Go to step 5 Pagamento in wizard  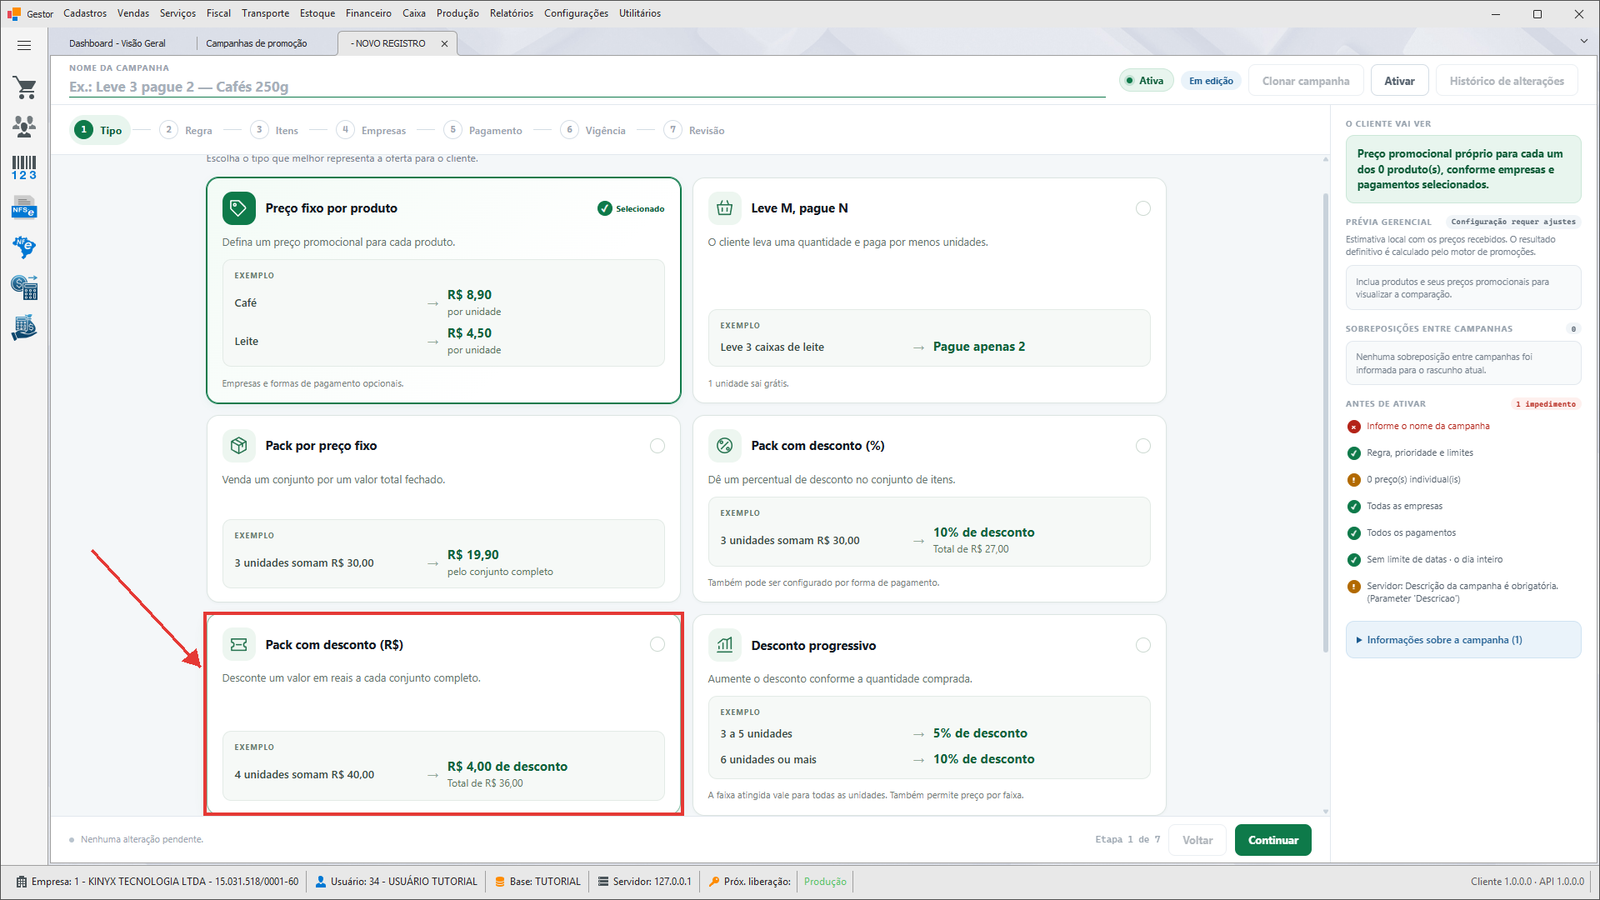click(x=484, y=130)
